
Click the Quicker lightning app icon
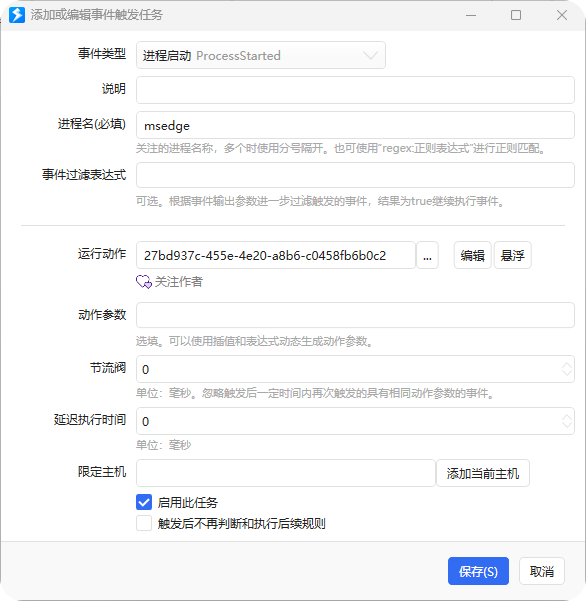click(x=17, y=15)
